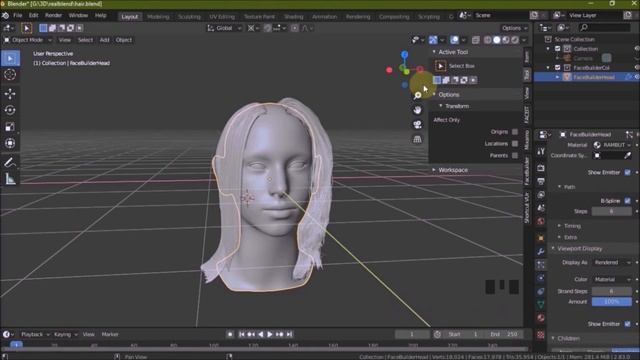Switch to wireframe viewport shading
Screen dimensions: 640x360
pos(488,40)
